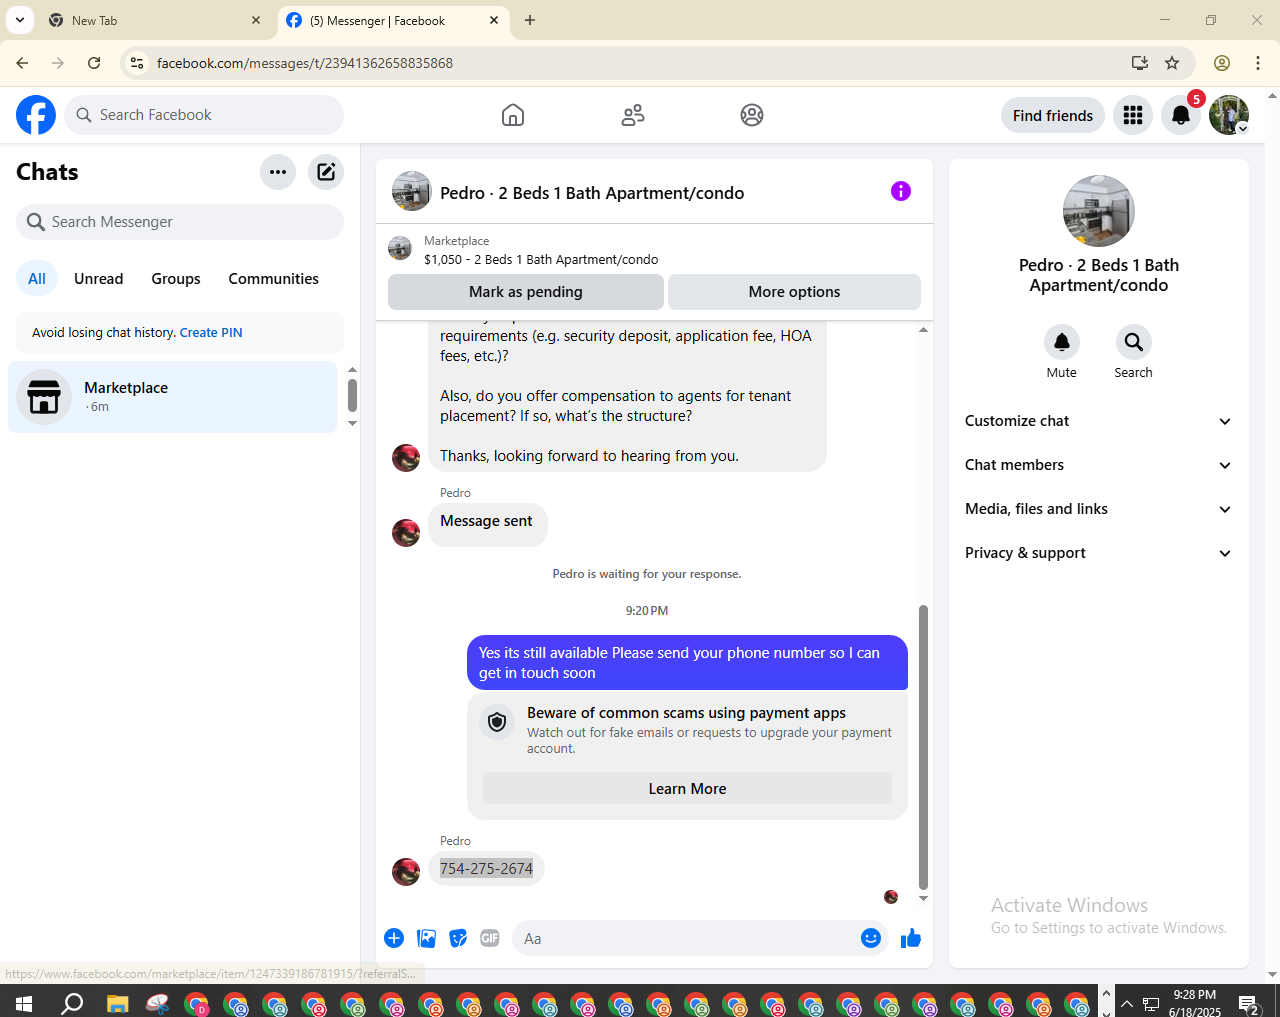Open the notifications bell

click(1181, 115)
